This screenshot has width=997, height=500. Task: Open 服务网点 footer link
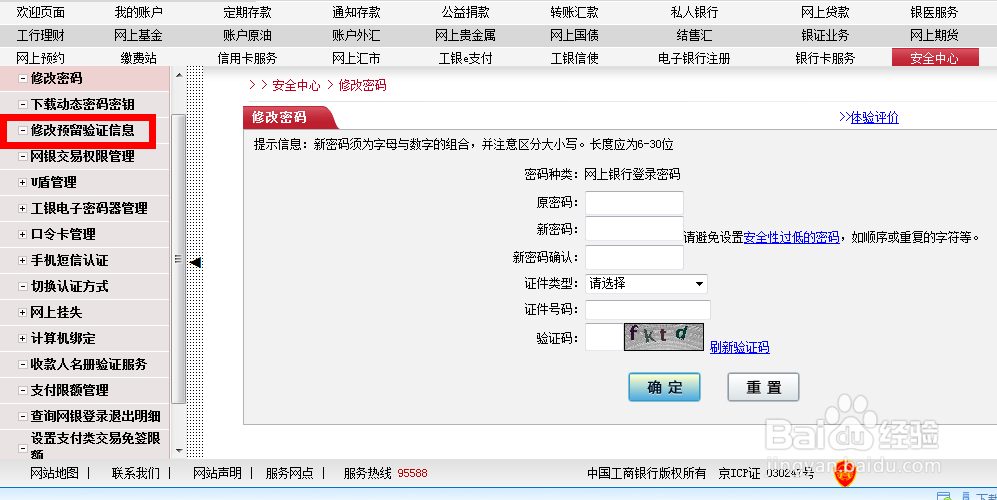[x=290, y=473]
